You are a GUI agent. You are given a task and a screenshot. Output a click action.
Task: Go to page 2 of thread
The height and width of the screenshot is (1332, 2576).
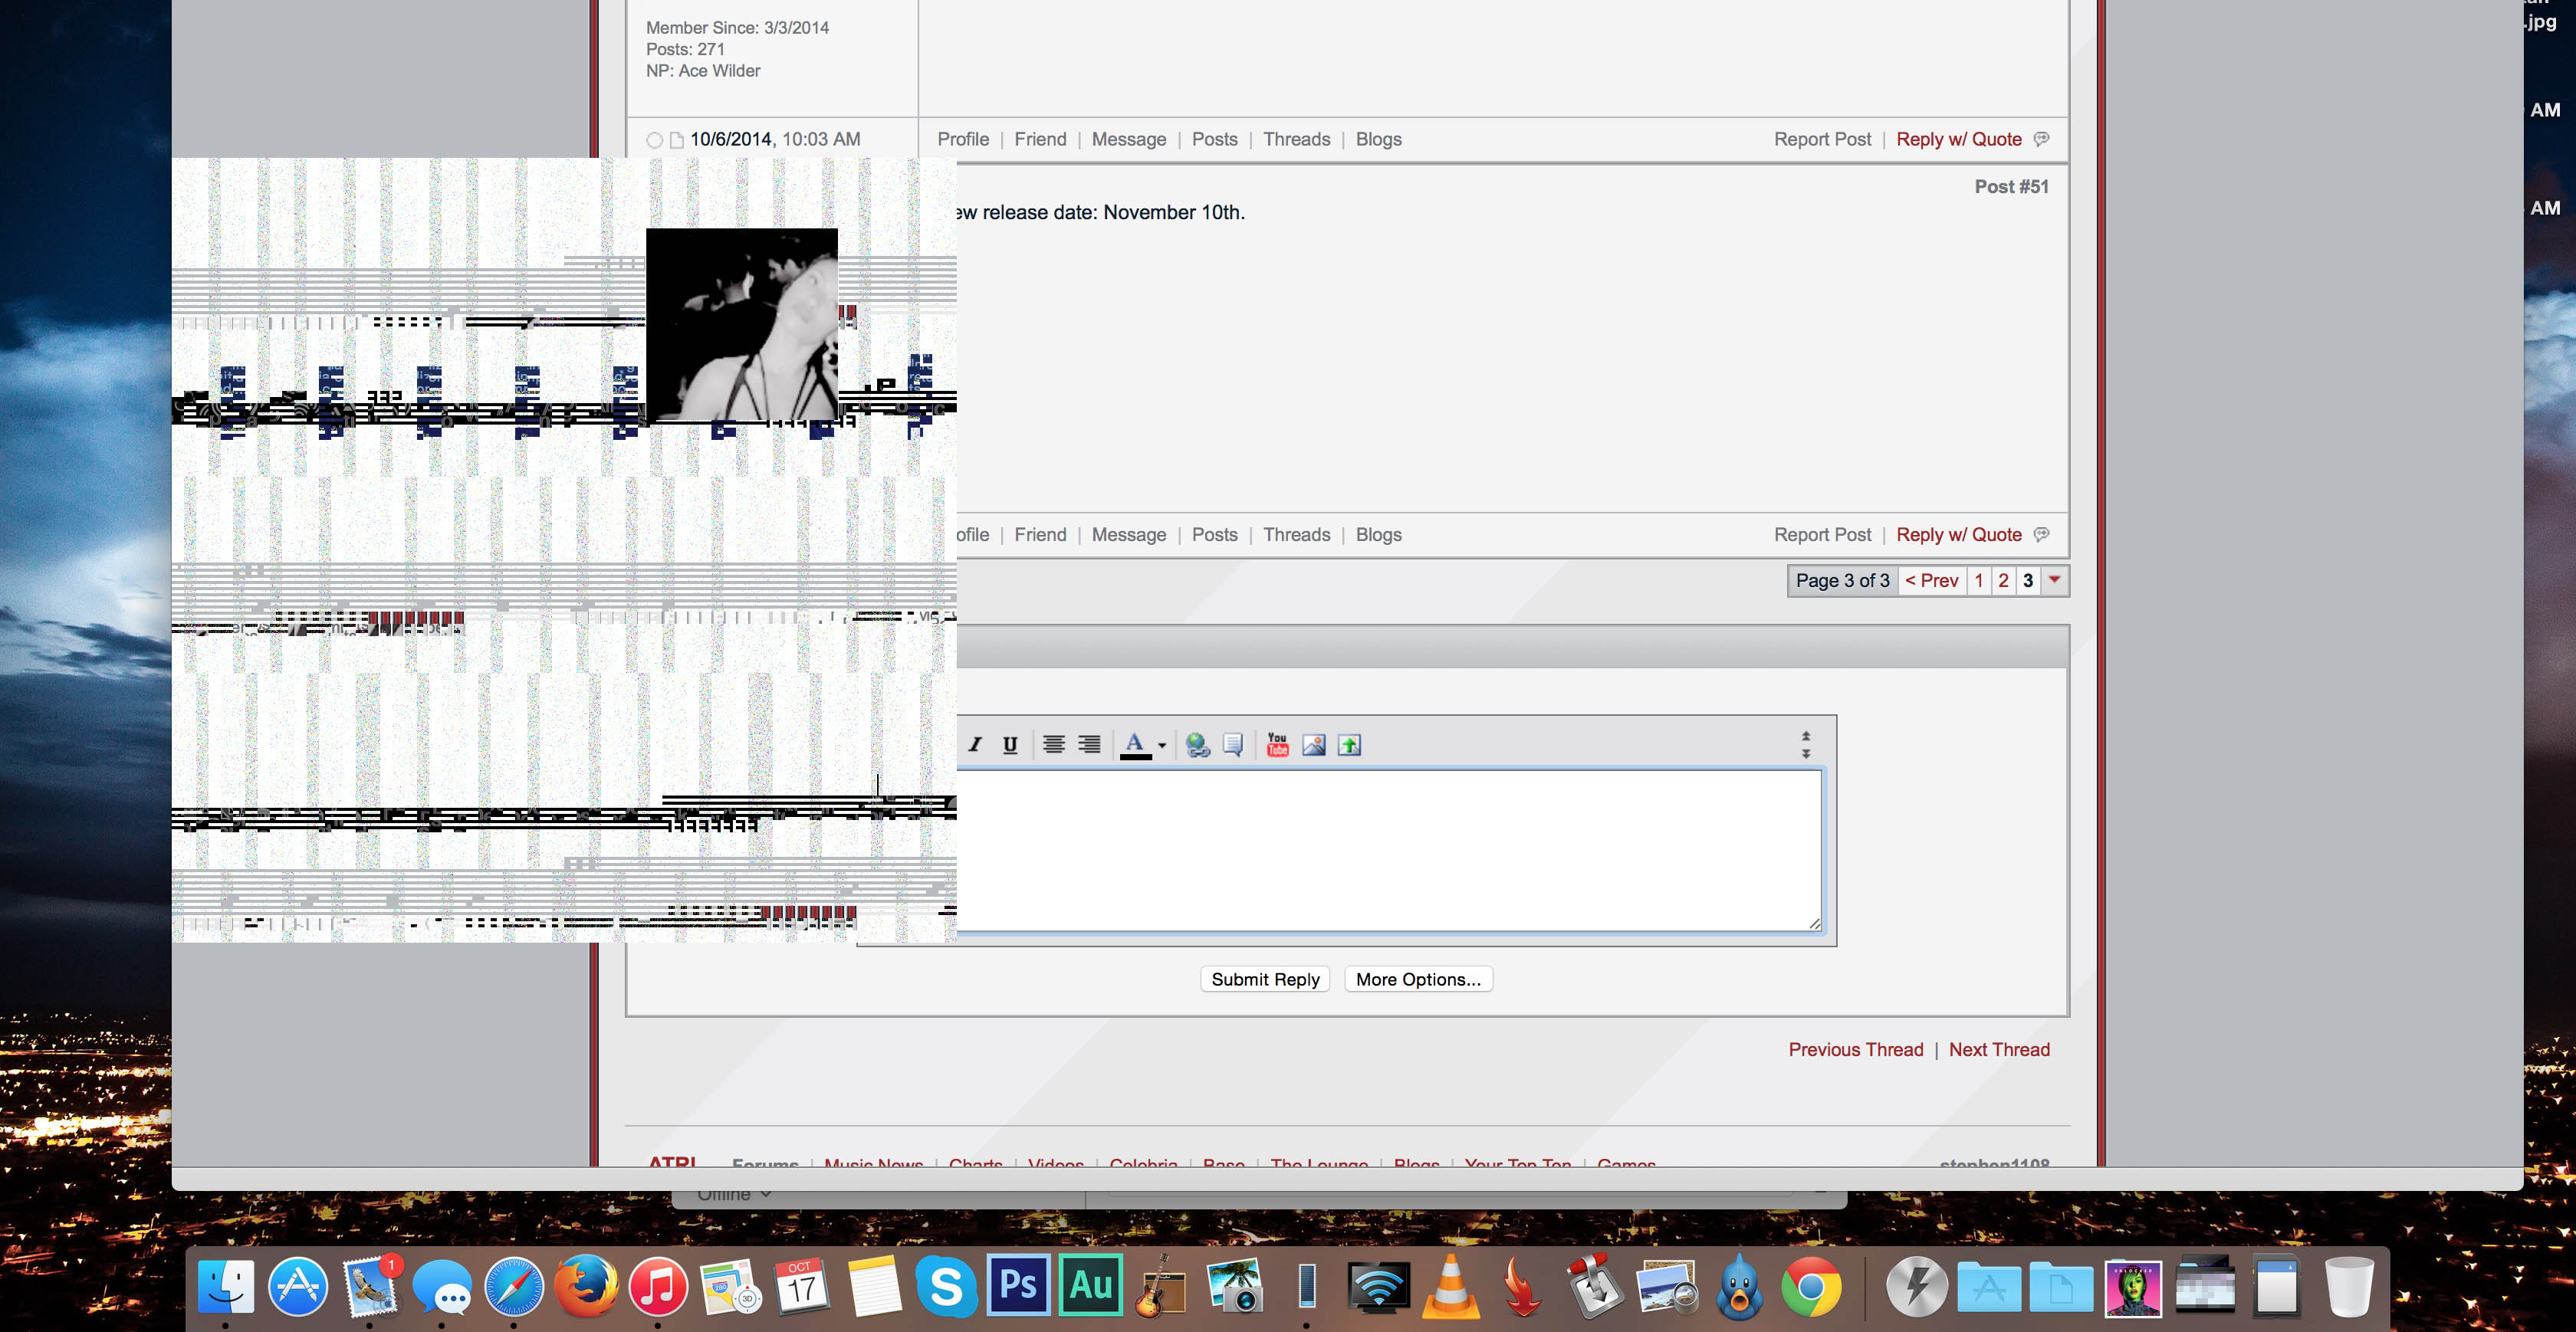[x=2003, y=581]
